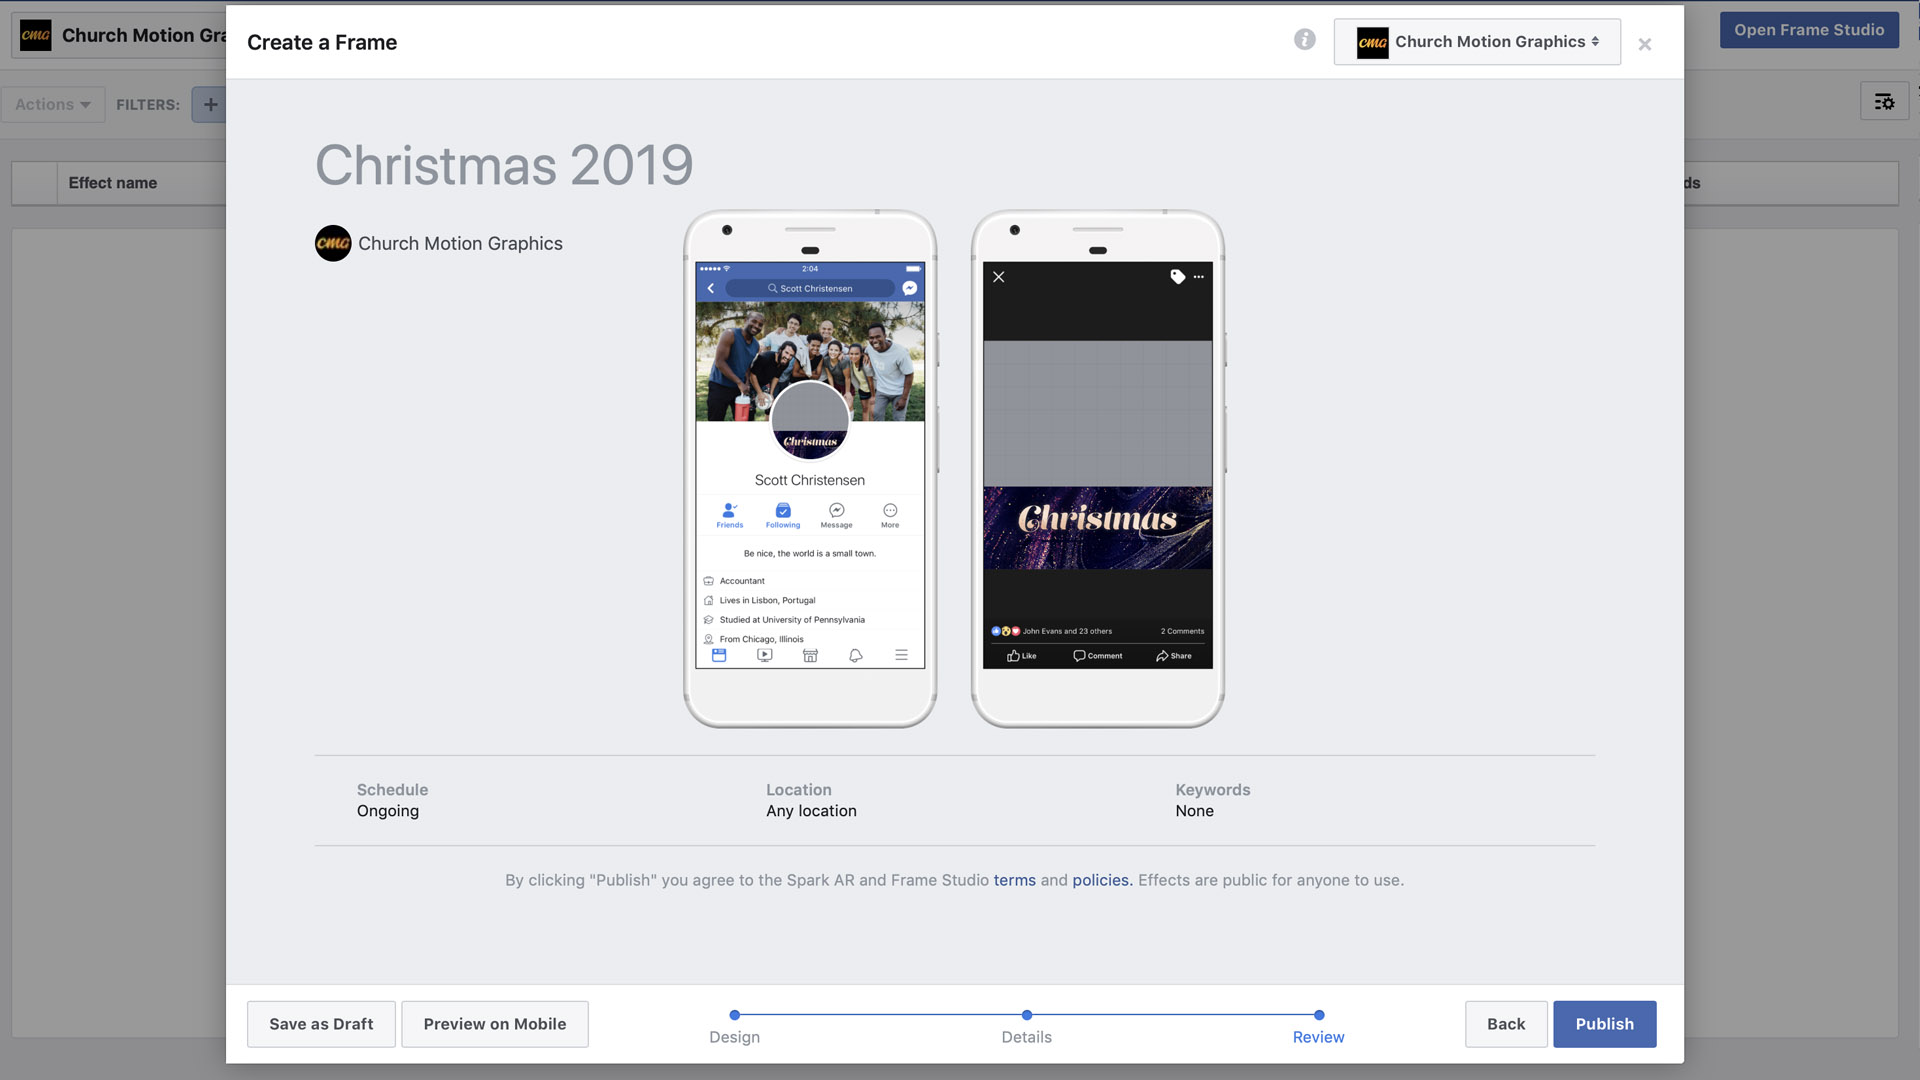
Task: Click the Back button
Action: coord(1506,1024)
